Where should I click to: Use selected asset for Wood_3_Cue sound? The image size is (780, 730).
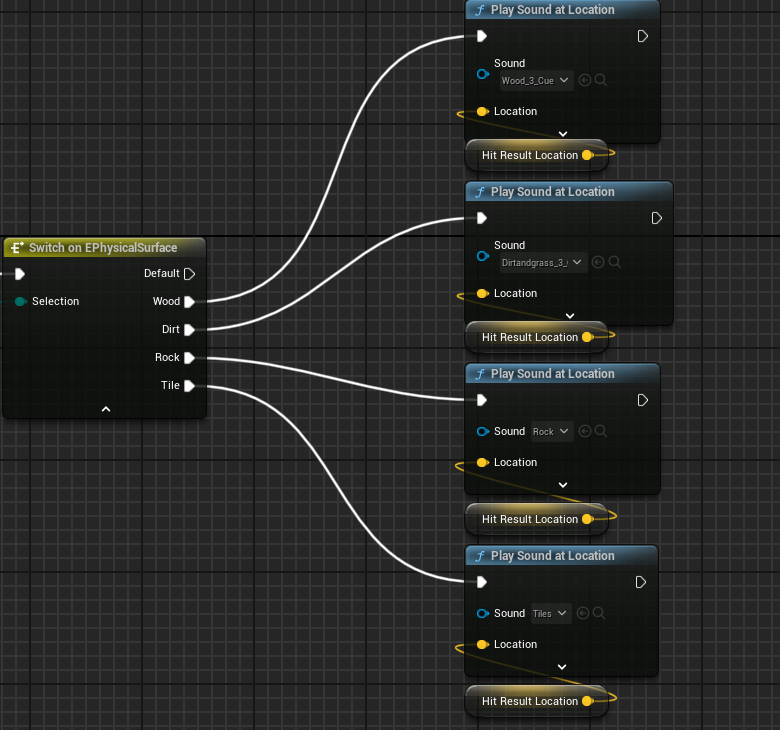[585, 80]
